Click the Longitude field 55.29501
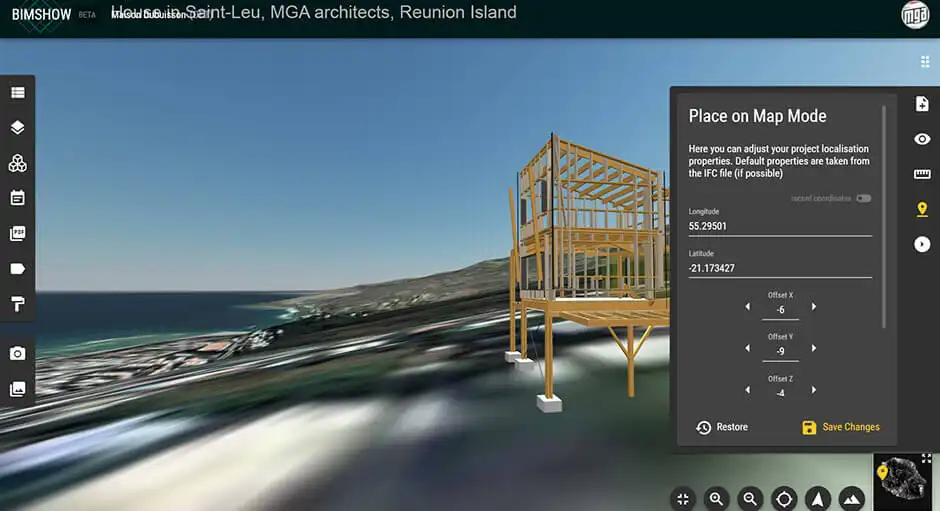The height and width of the screenshot is (511, 940). pyautogui.click(x=780, y=226)
